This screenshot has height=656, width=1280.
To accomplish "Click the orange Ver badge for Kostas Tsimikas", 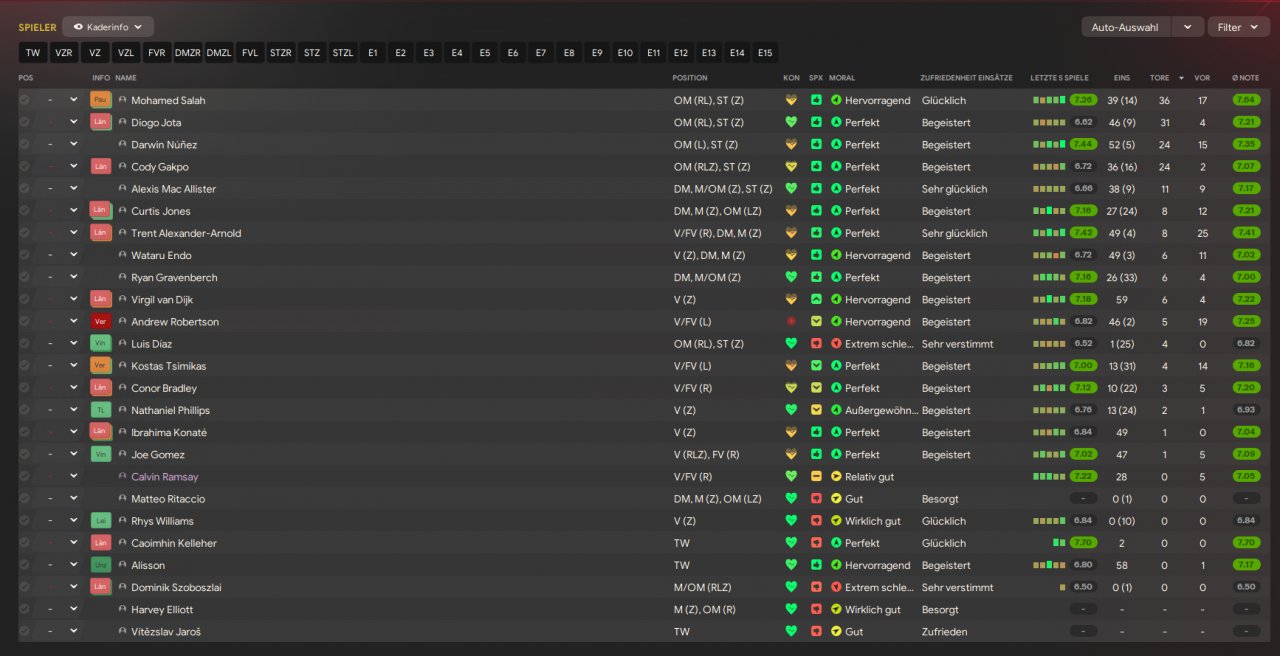I will [100, 366].
